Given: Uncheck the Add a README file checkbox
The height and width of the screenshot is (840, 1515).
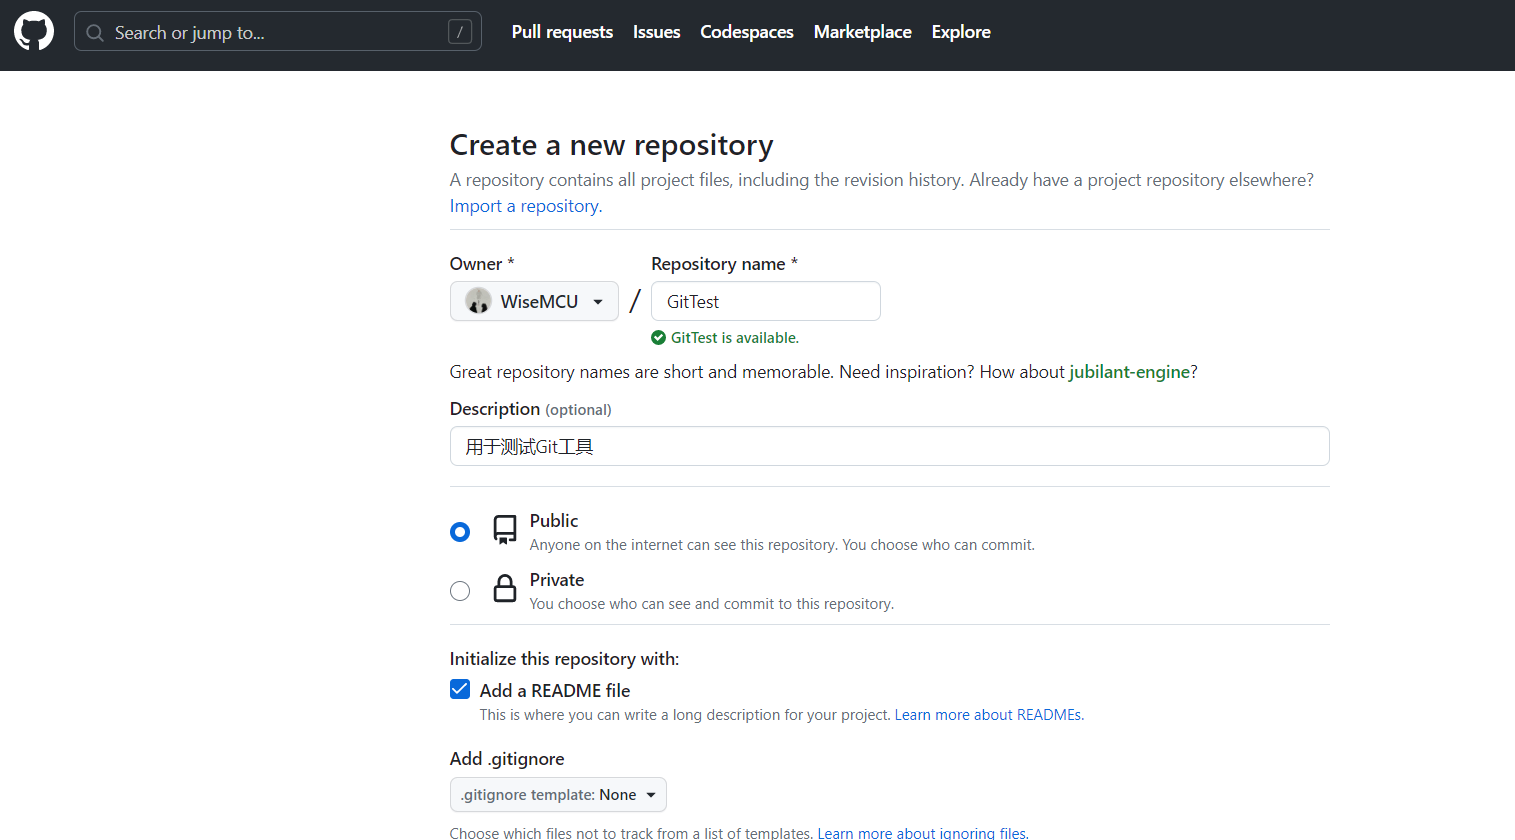Looking at the screenshot, I should pos(460,689).
